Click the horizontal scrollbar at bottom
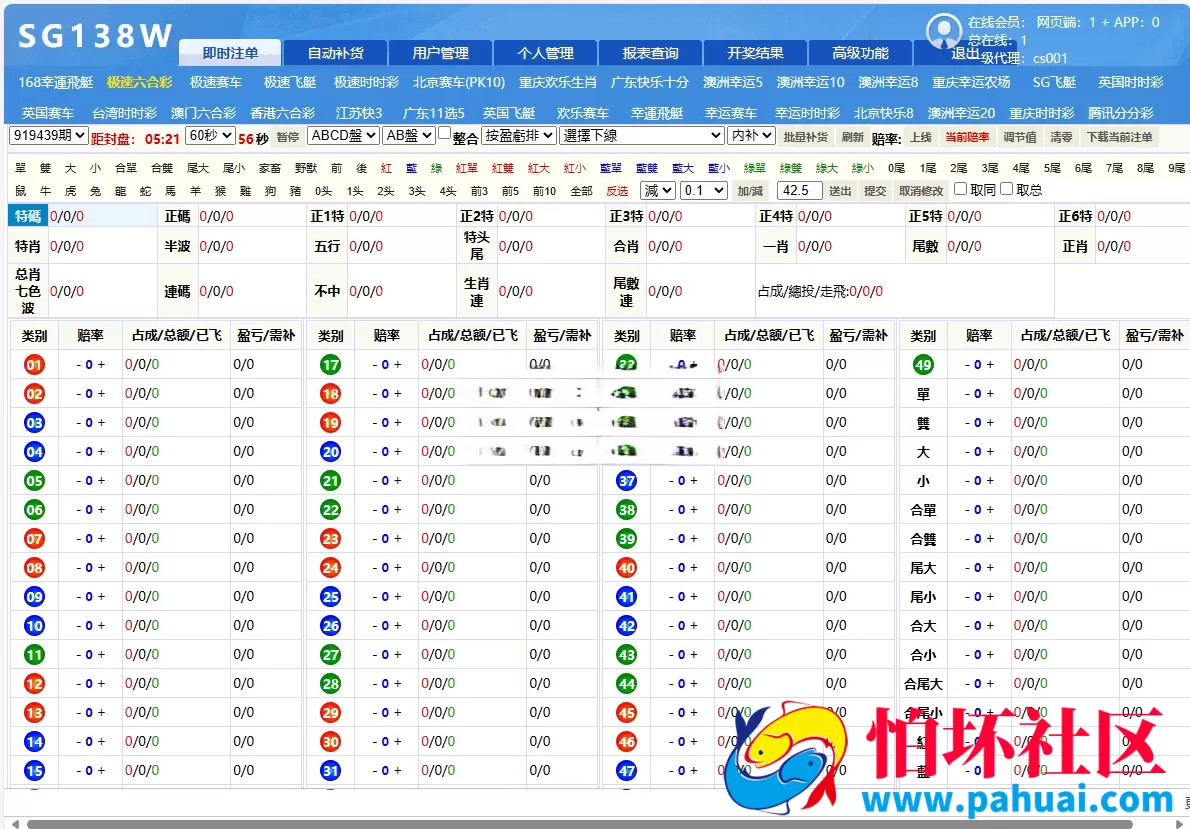The width and height of the screenshot is (1190, 829). pyautogui.click(x=581, y=824)
